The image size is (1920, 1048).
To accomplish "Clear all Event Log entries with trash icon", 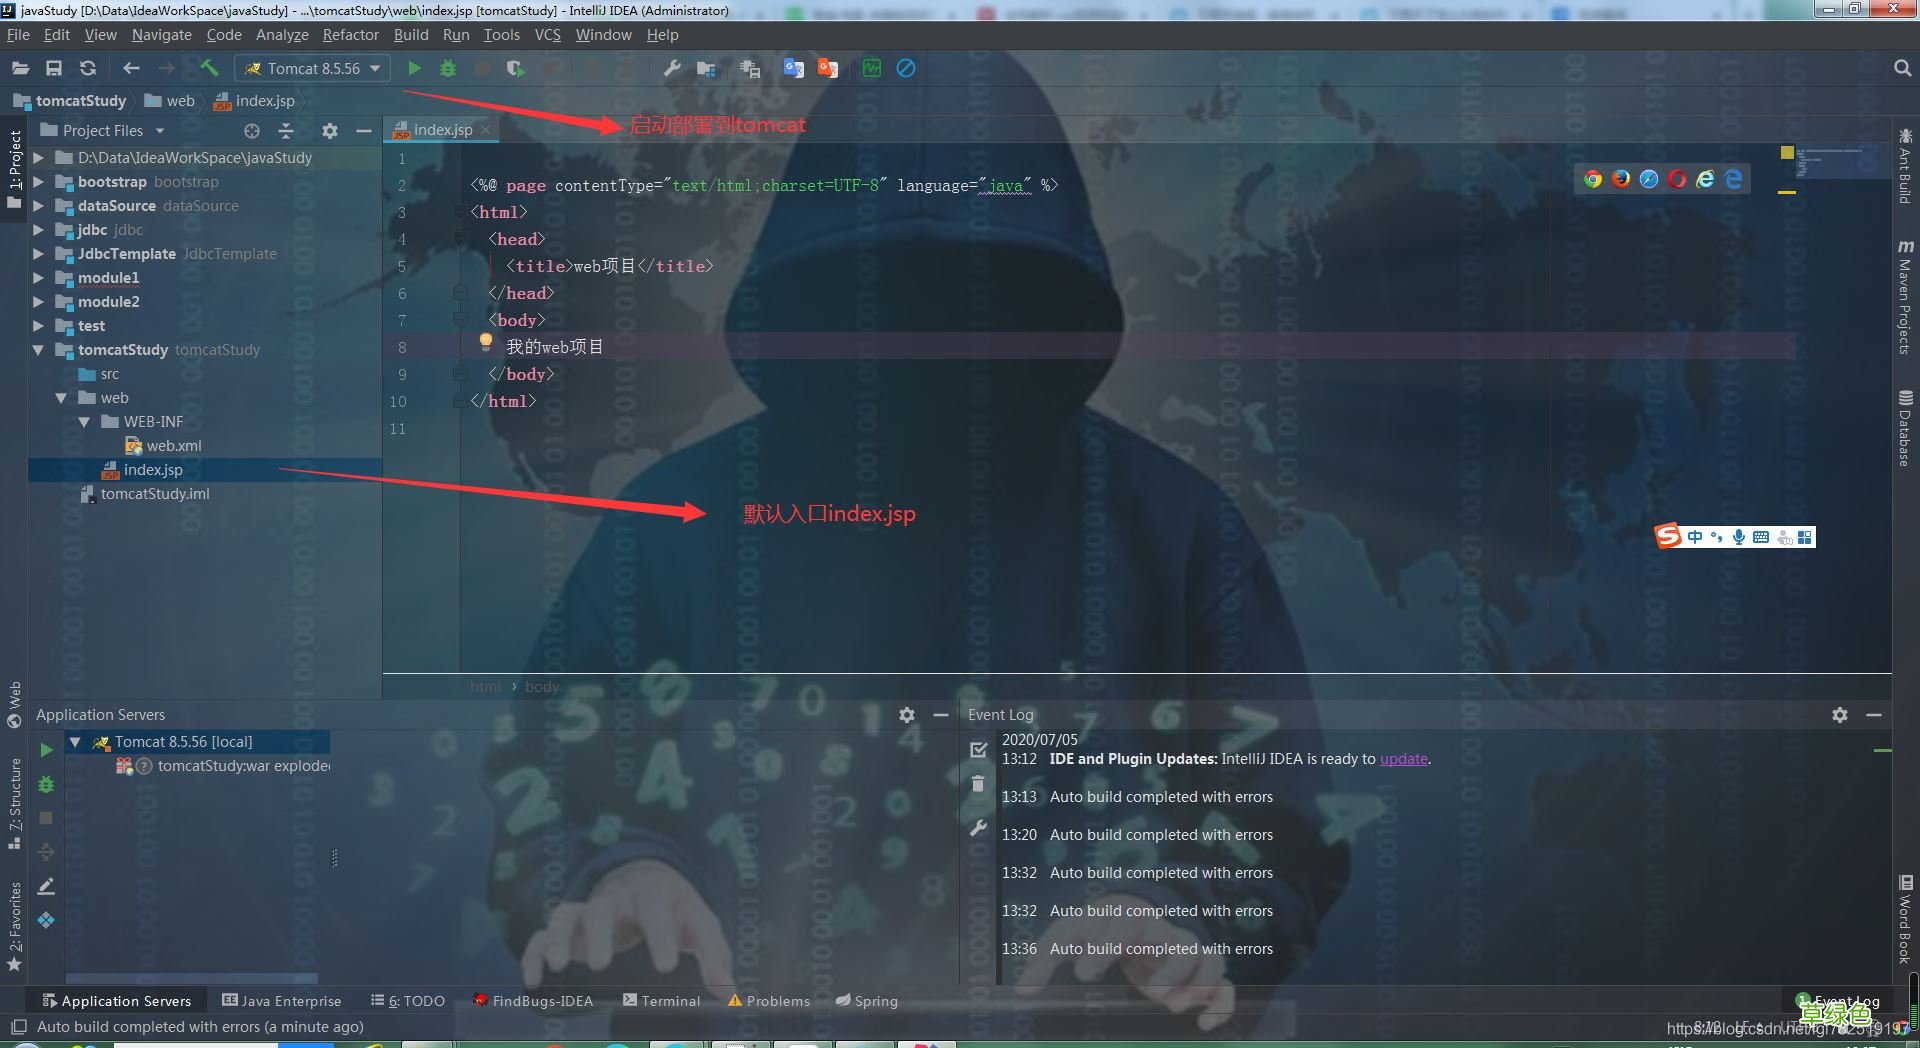I will tap(978, 785).
